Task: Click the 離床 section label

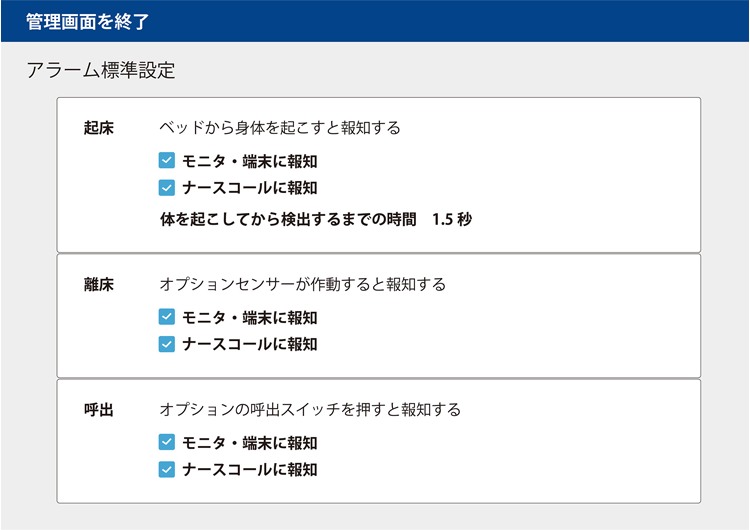Action: point(98,285)
